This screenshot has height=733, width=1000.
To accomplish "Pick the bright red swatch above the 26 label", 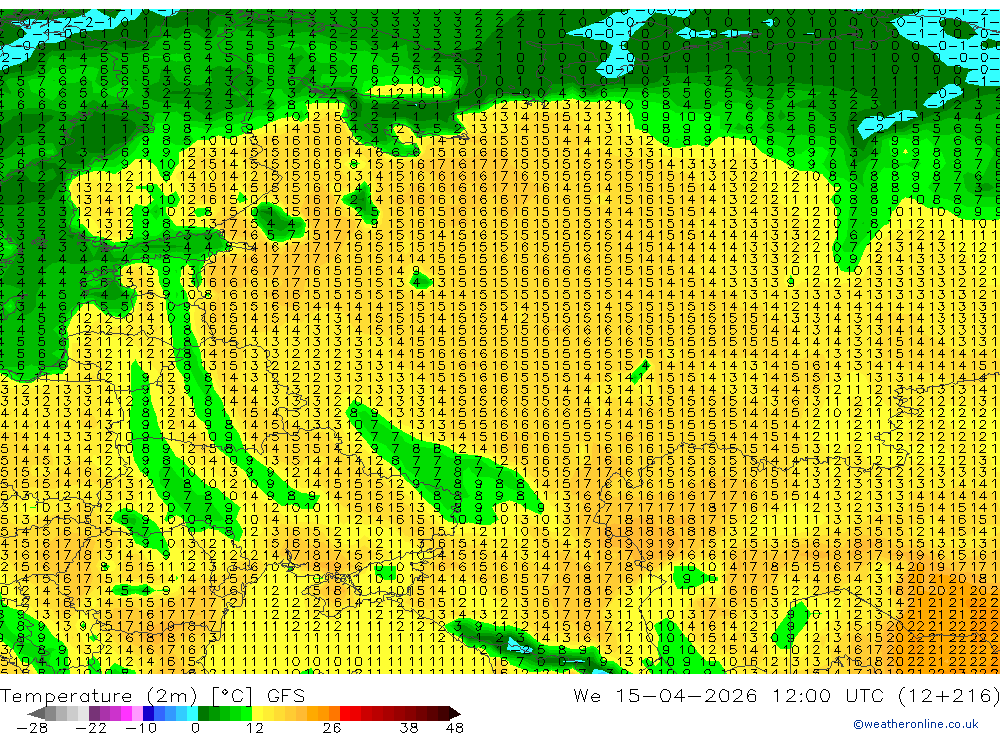I will [345, 714].
